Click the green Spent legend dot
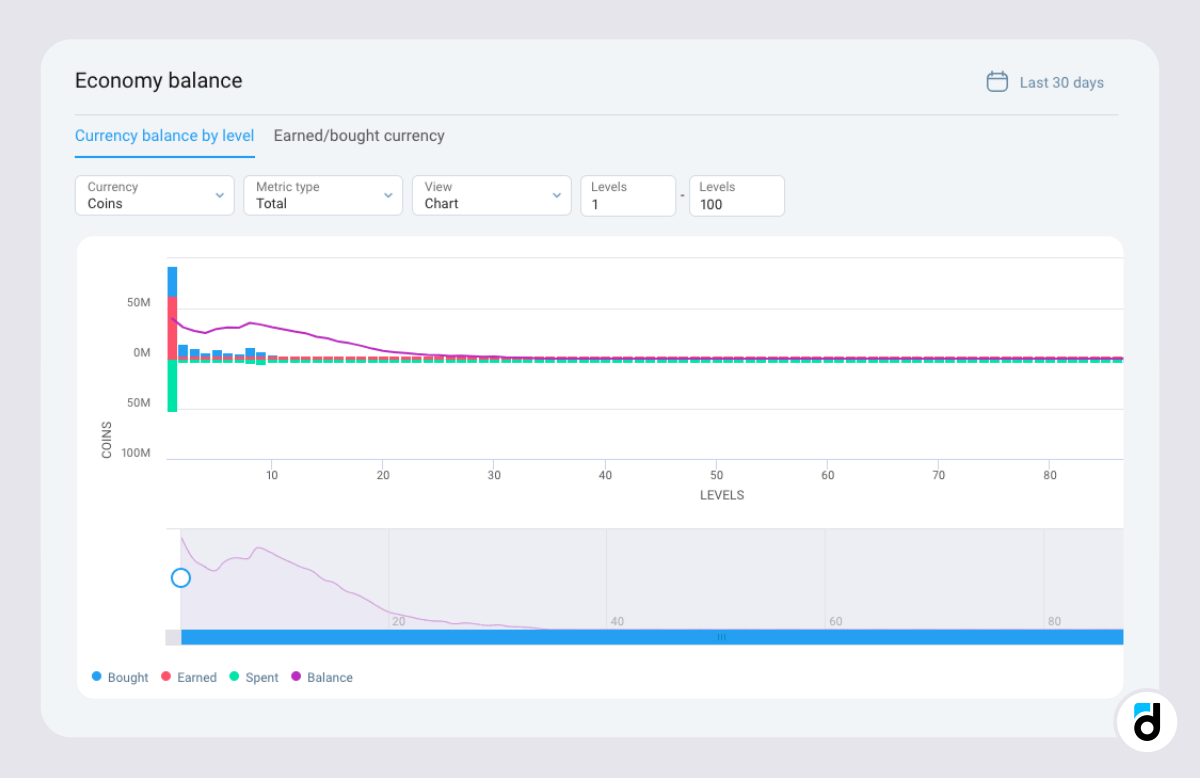1200x778 pixels. click(x=234, y=677)
